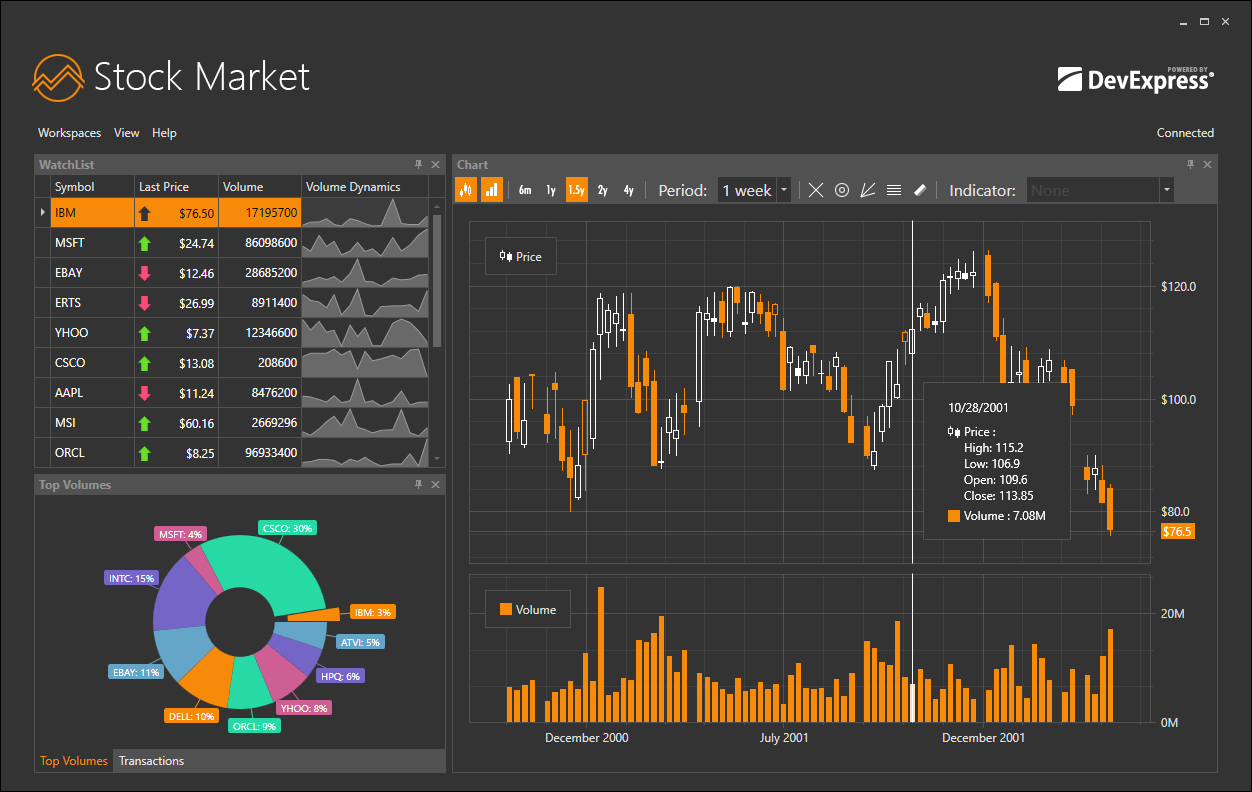Select AAPL symbol in WatchList
The height and width of the screenshot is (792, 1252).
pos(69,393)
